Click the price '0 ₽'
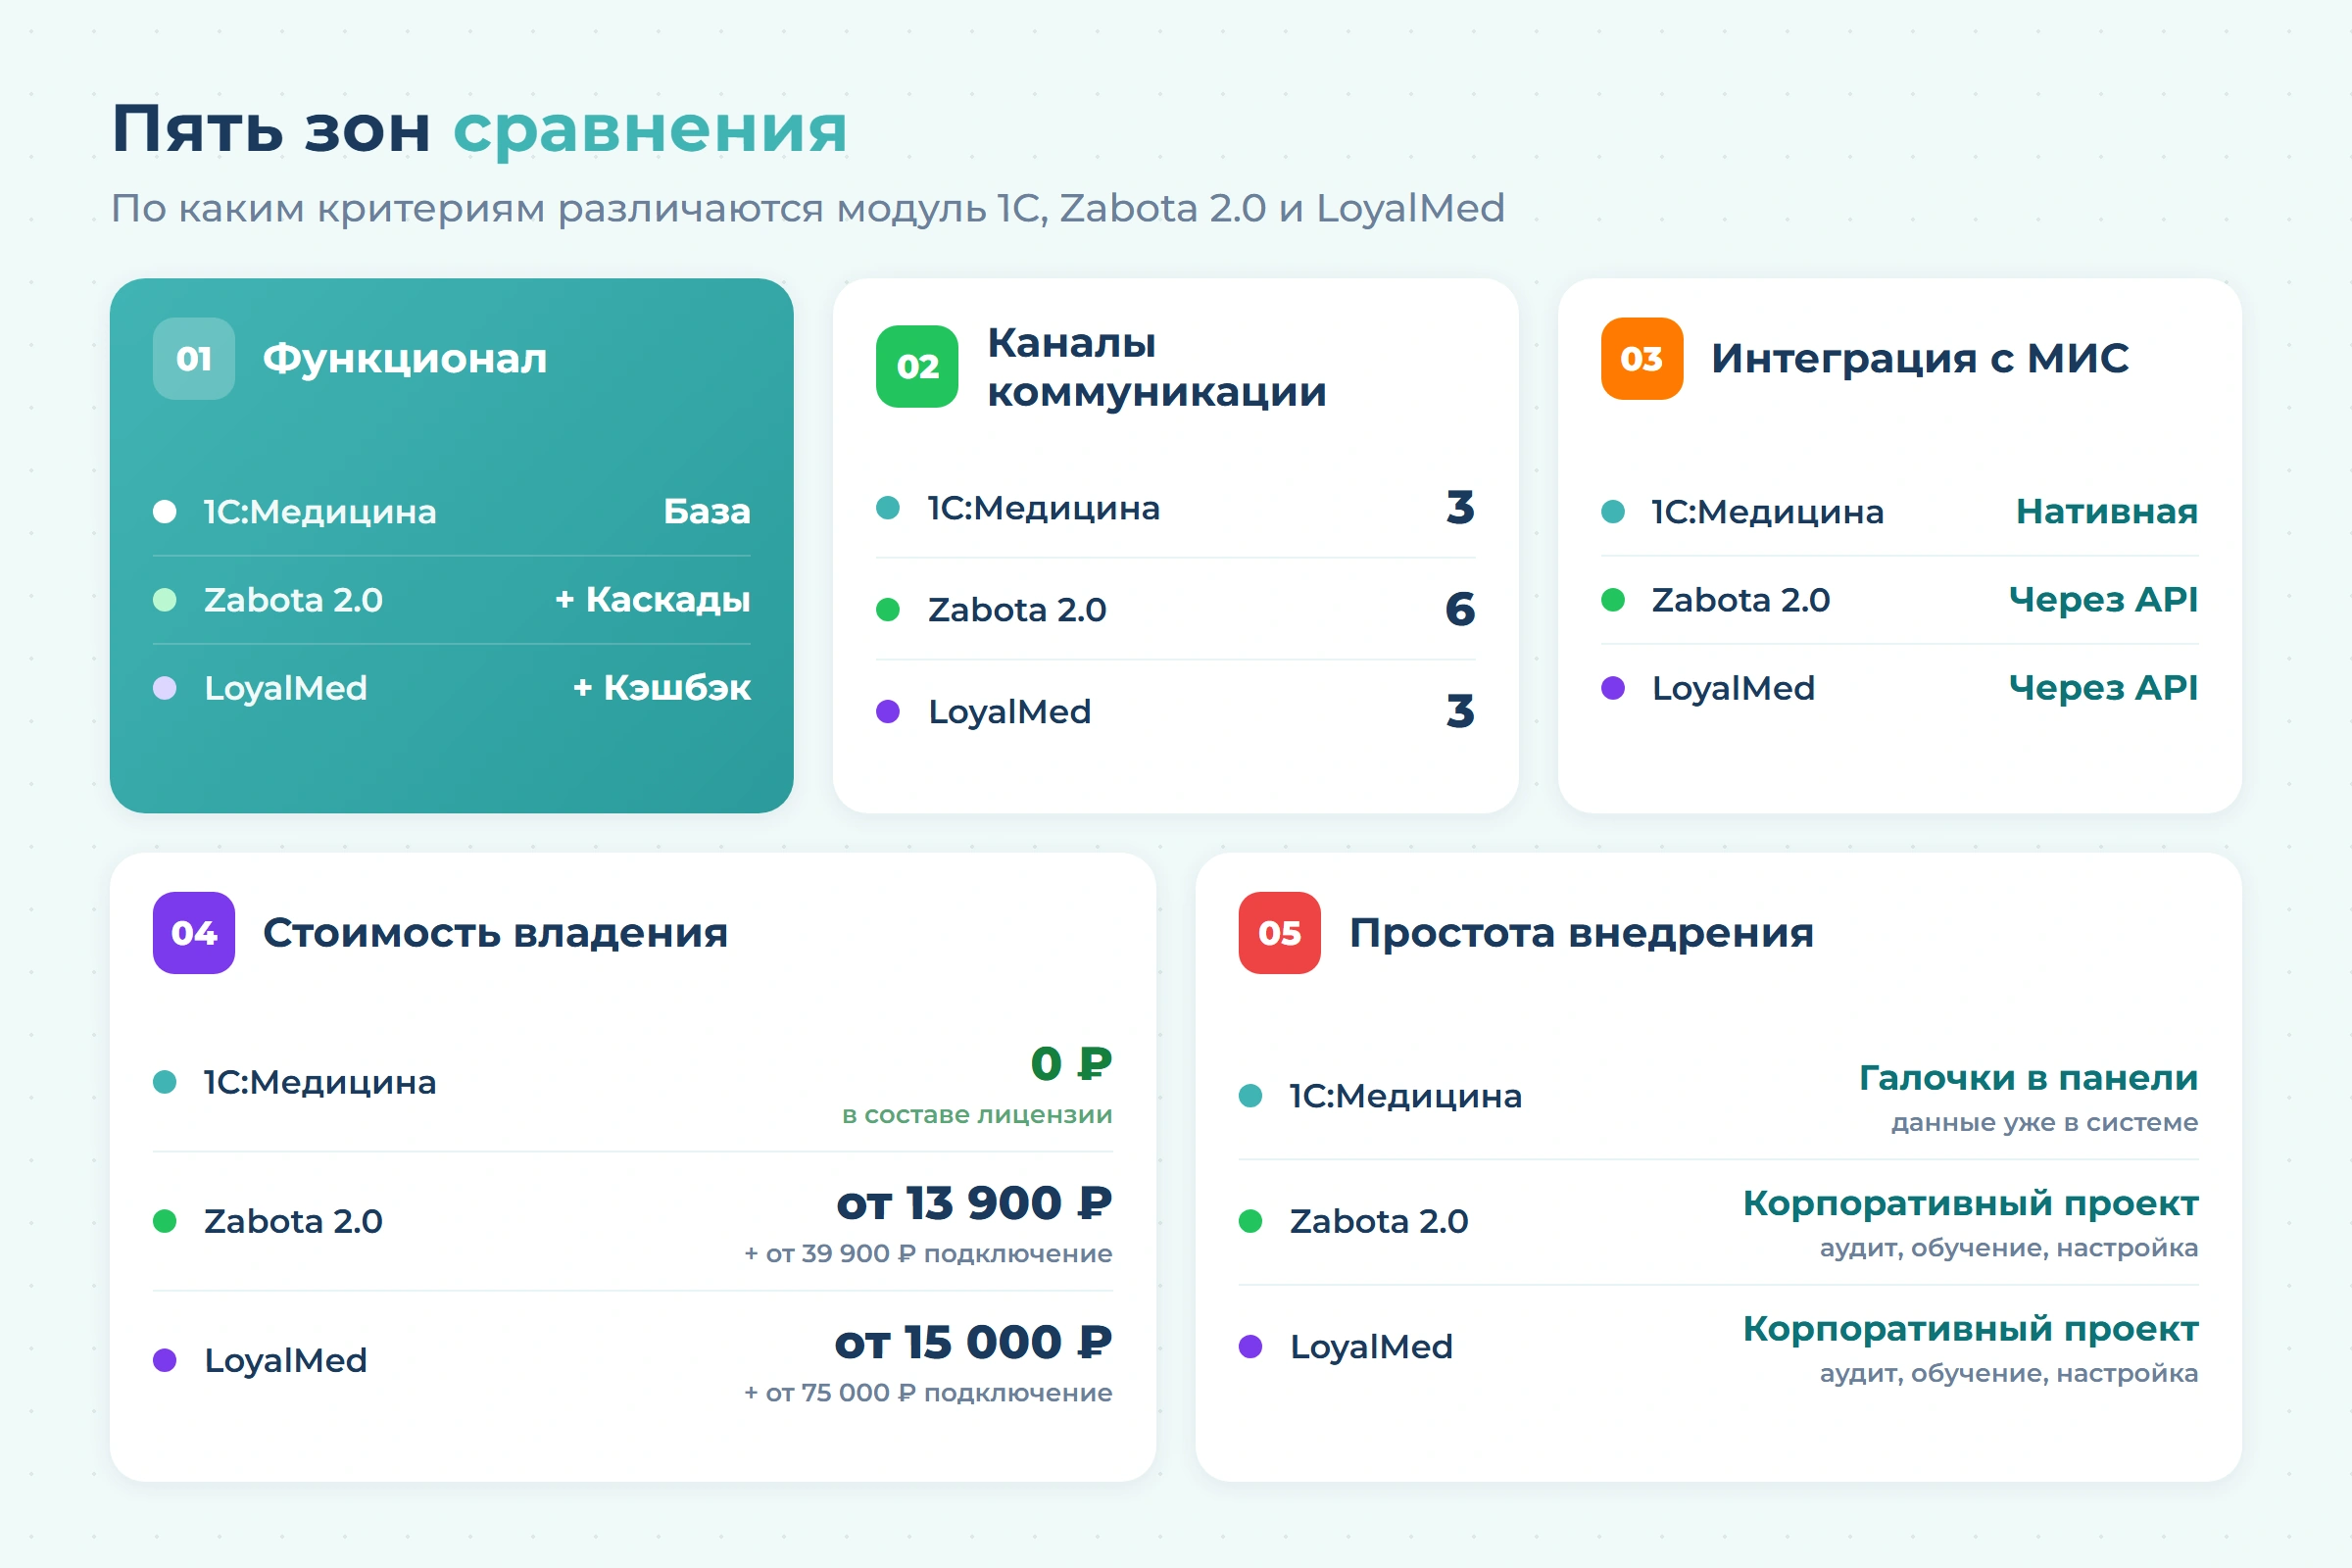The width and height of the screenshot is (2352, 1568). coord(1071,1064)
